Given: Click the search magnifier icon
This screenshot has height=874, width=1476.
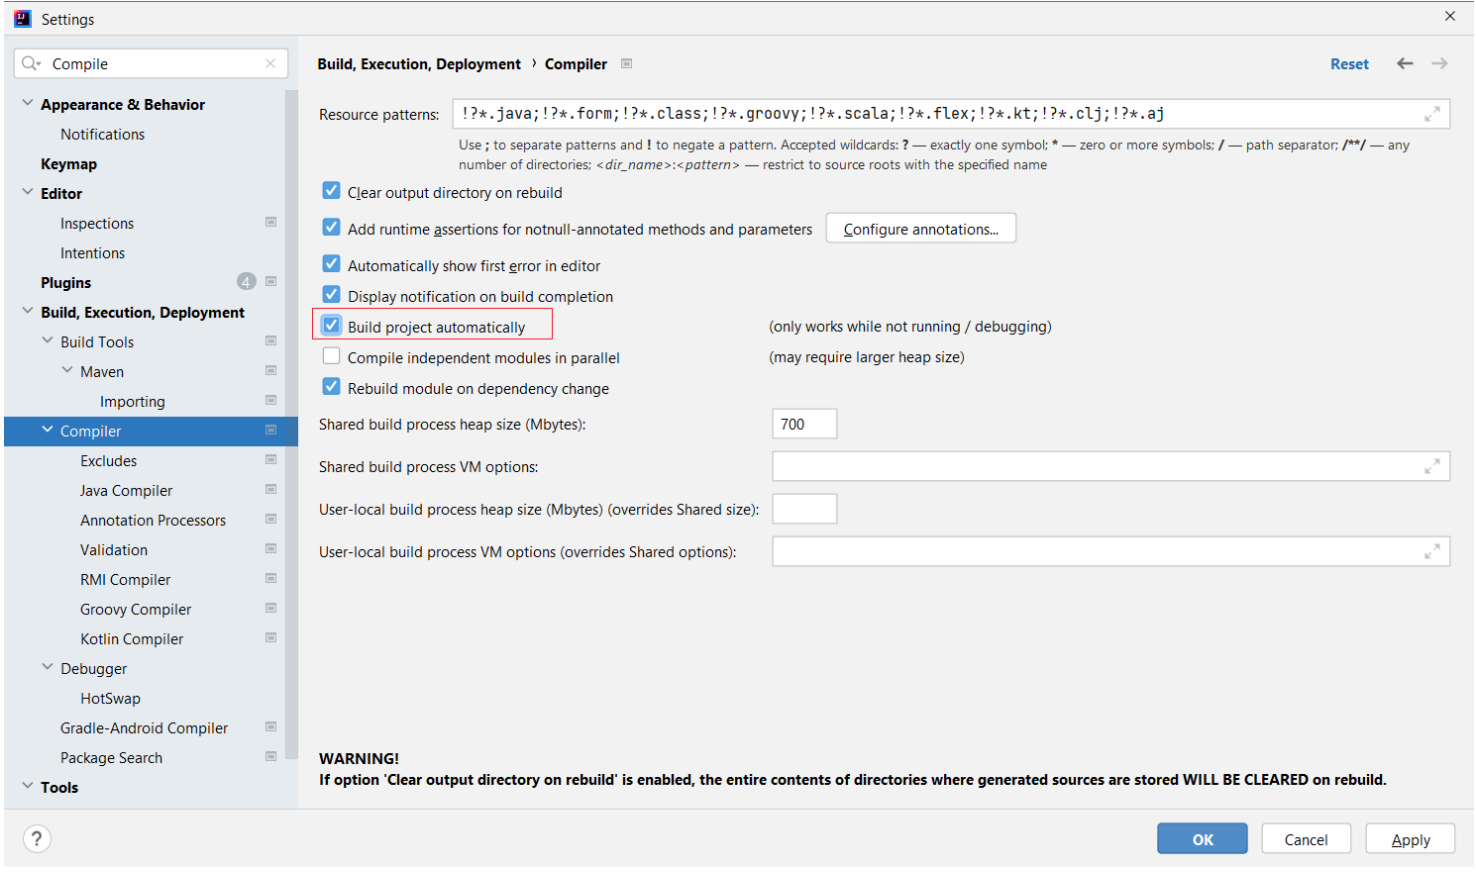Looking at the screenshot, I should [31, 63].
